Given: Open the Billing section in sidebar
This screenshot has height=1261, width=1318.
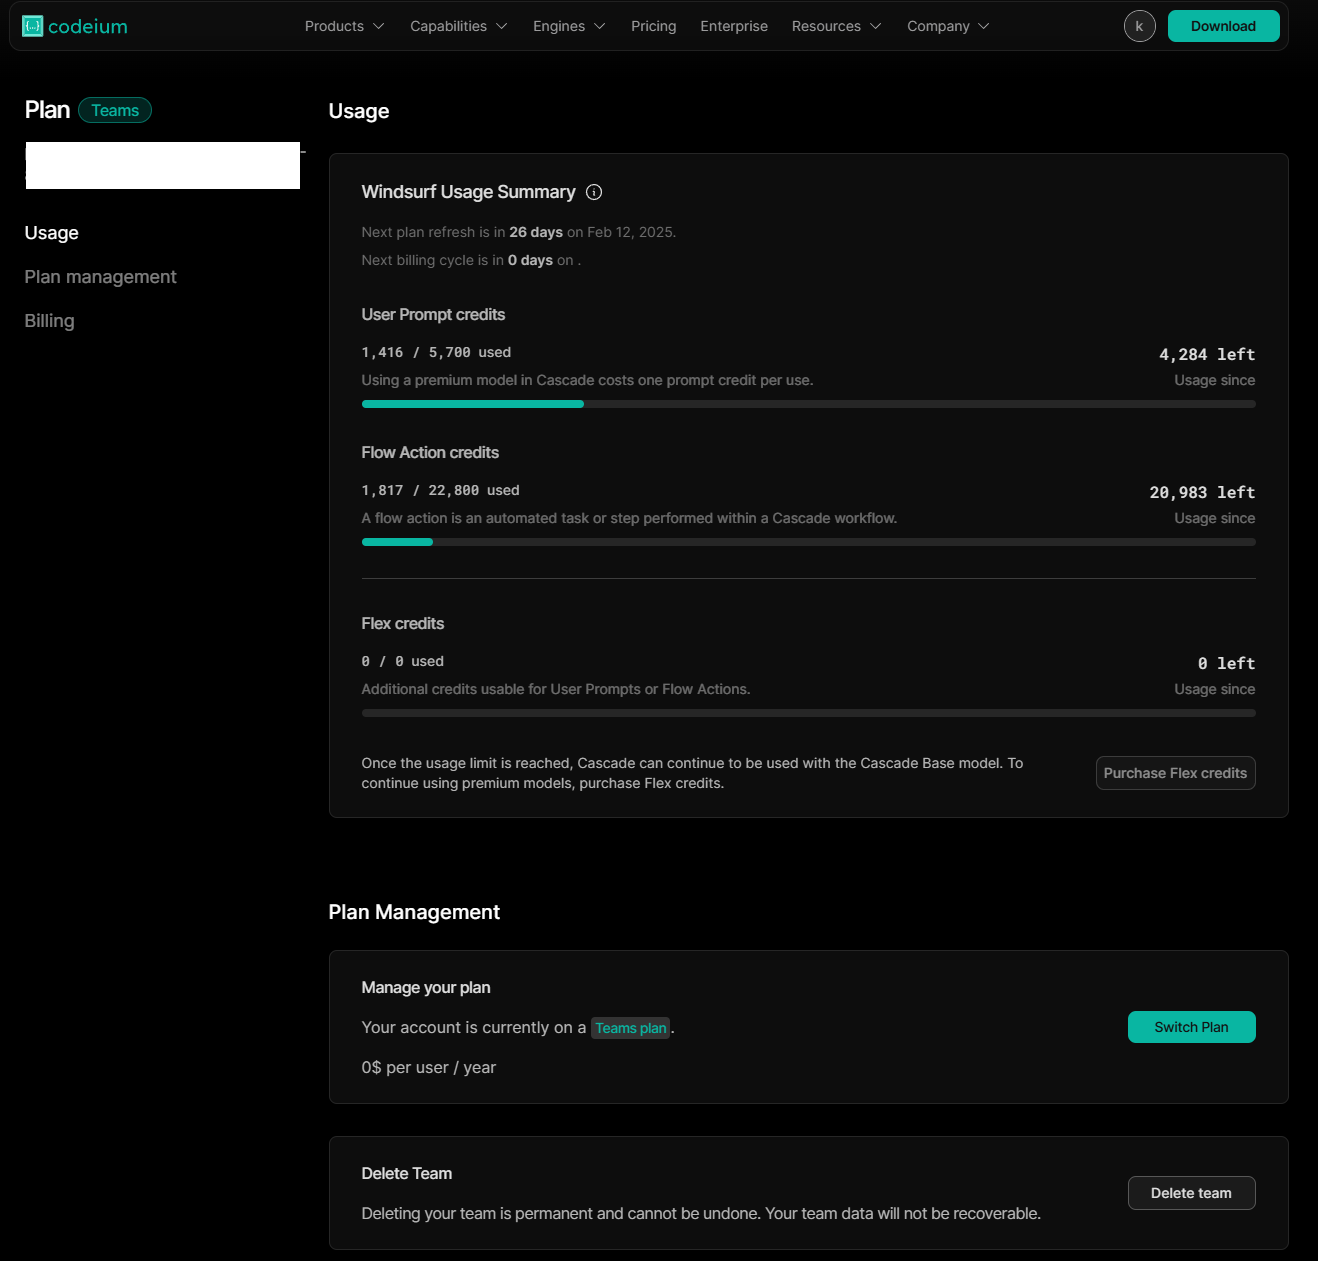Looking at the screenshot, I should click(x=49, y=321).
